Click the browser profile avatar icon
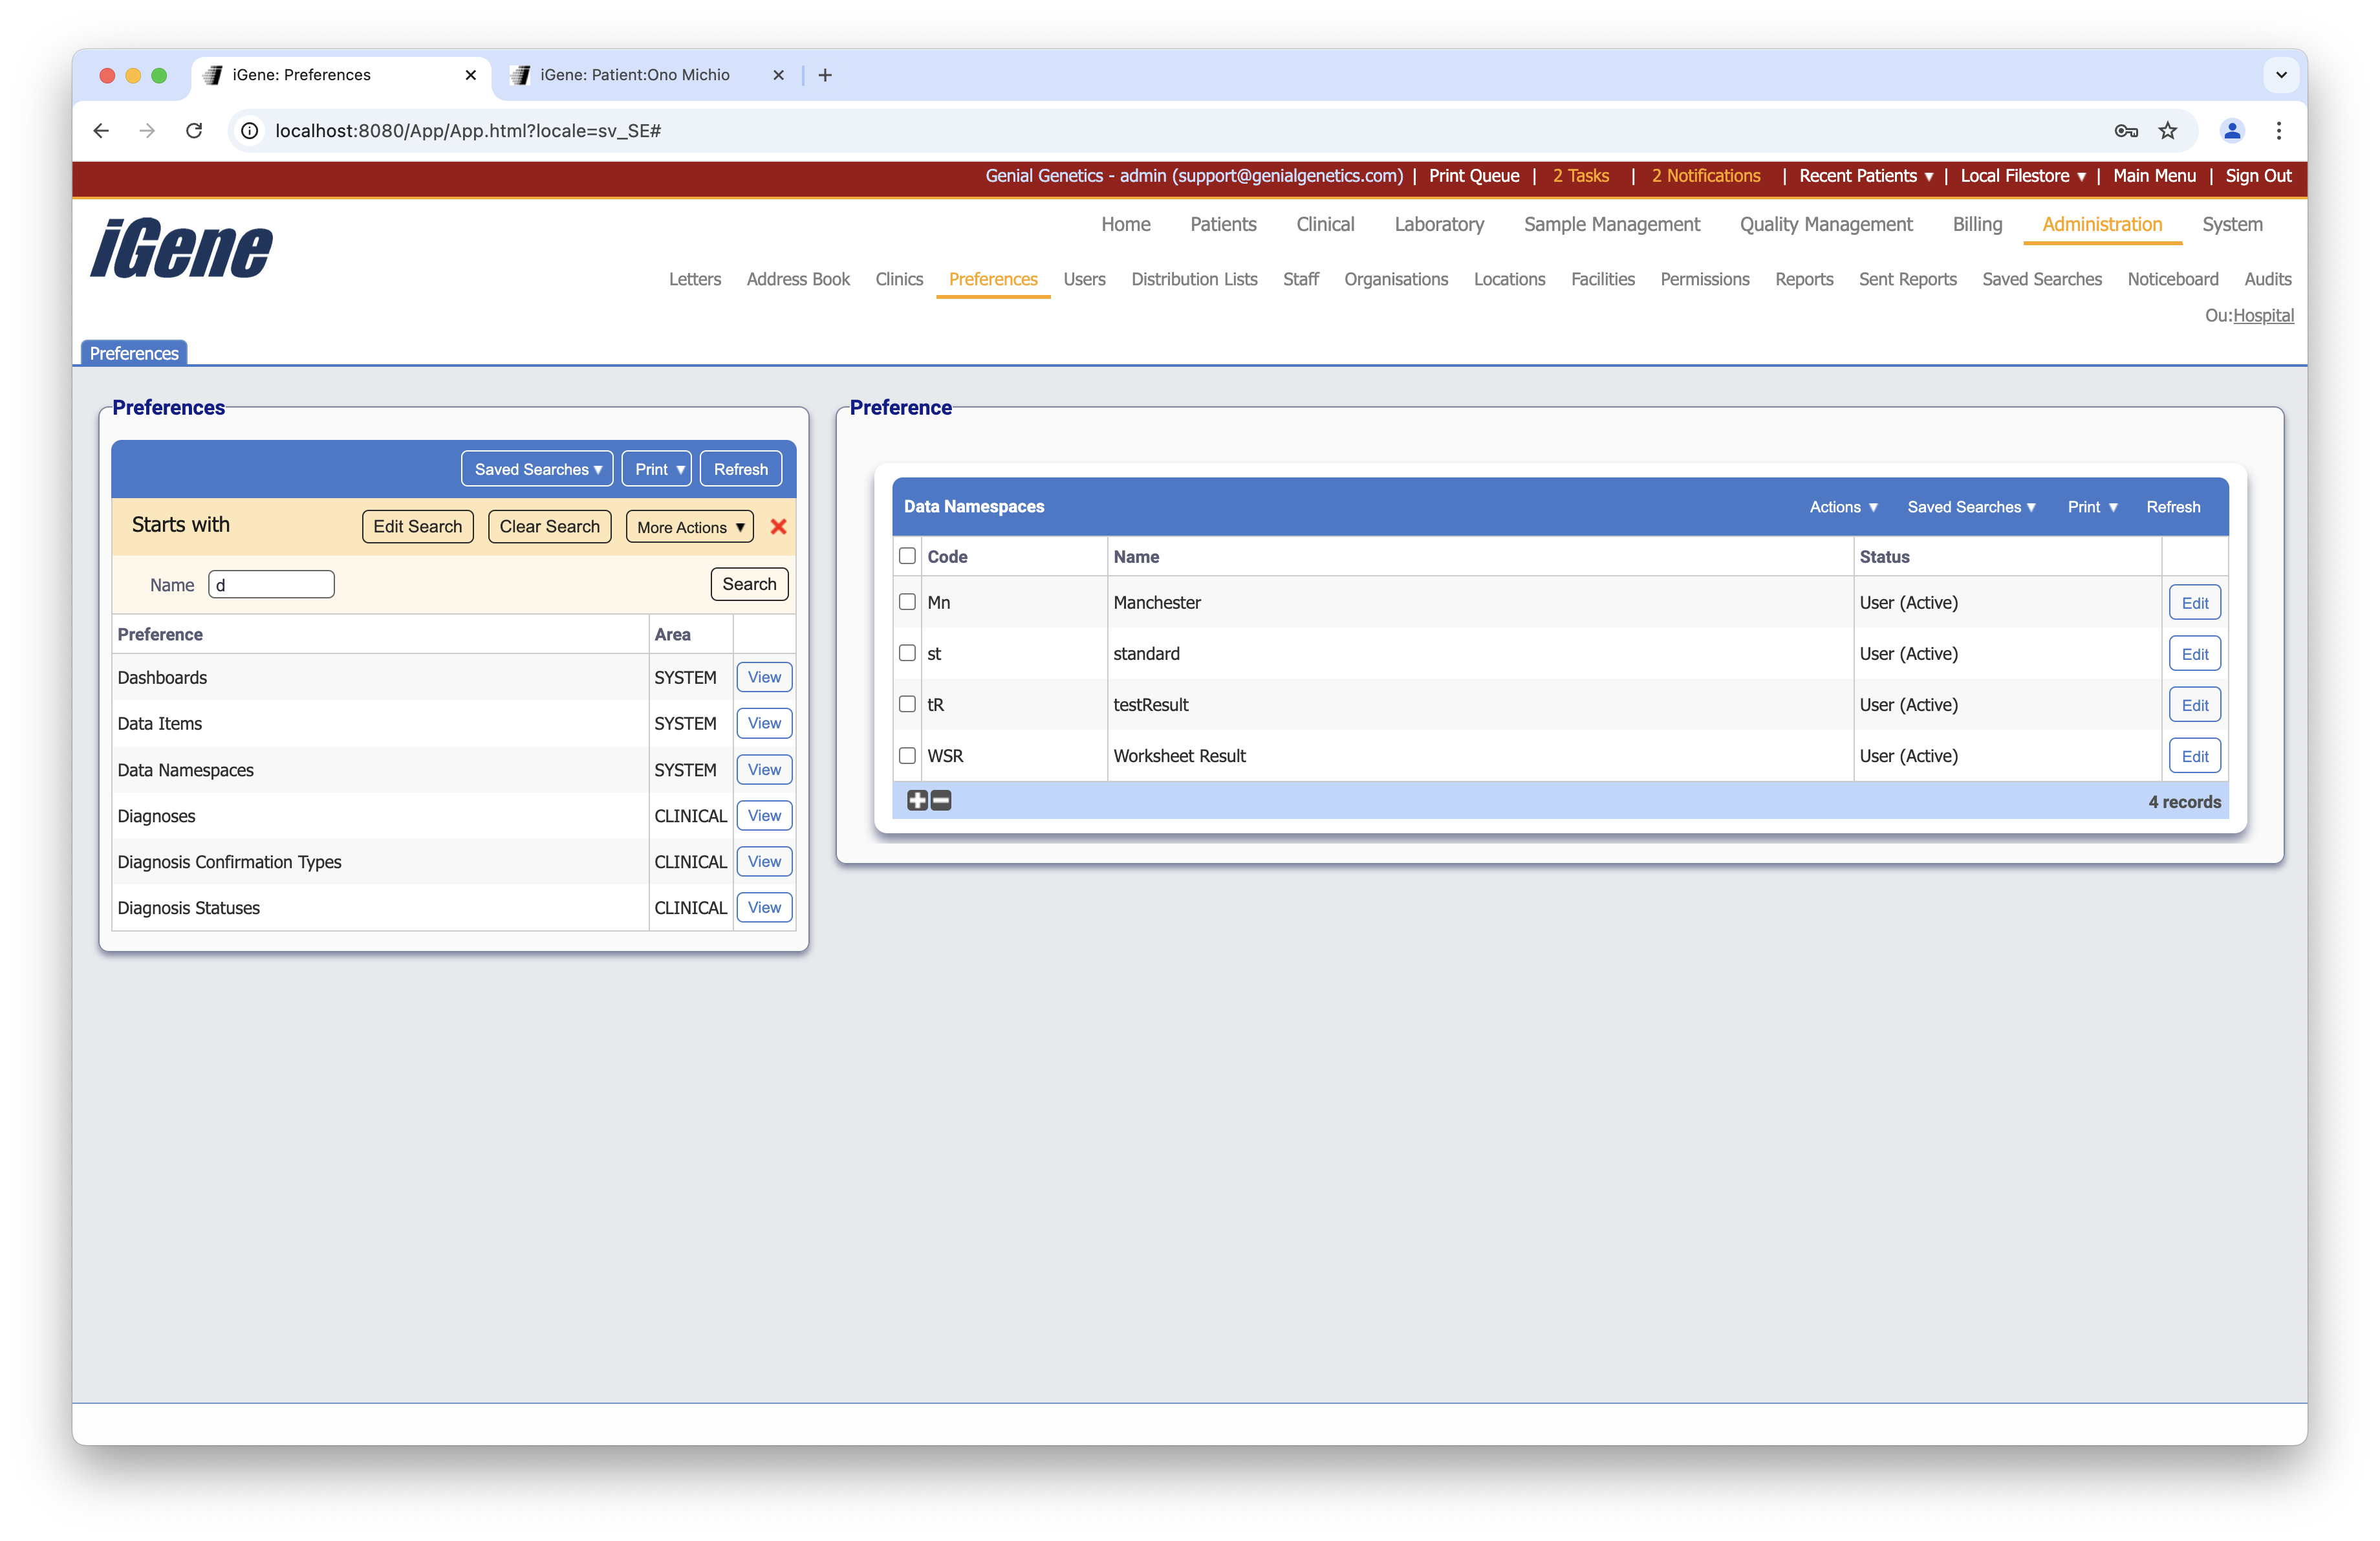2380x1541 pixels. click(2231, 131)
